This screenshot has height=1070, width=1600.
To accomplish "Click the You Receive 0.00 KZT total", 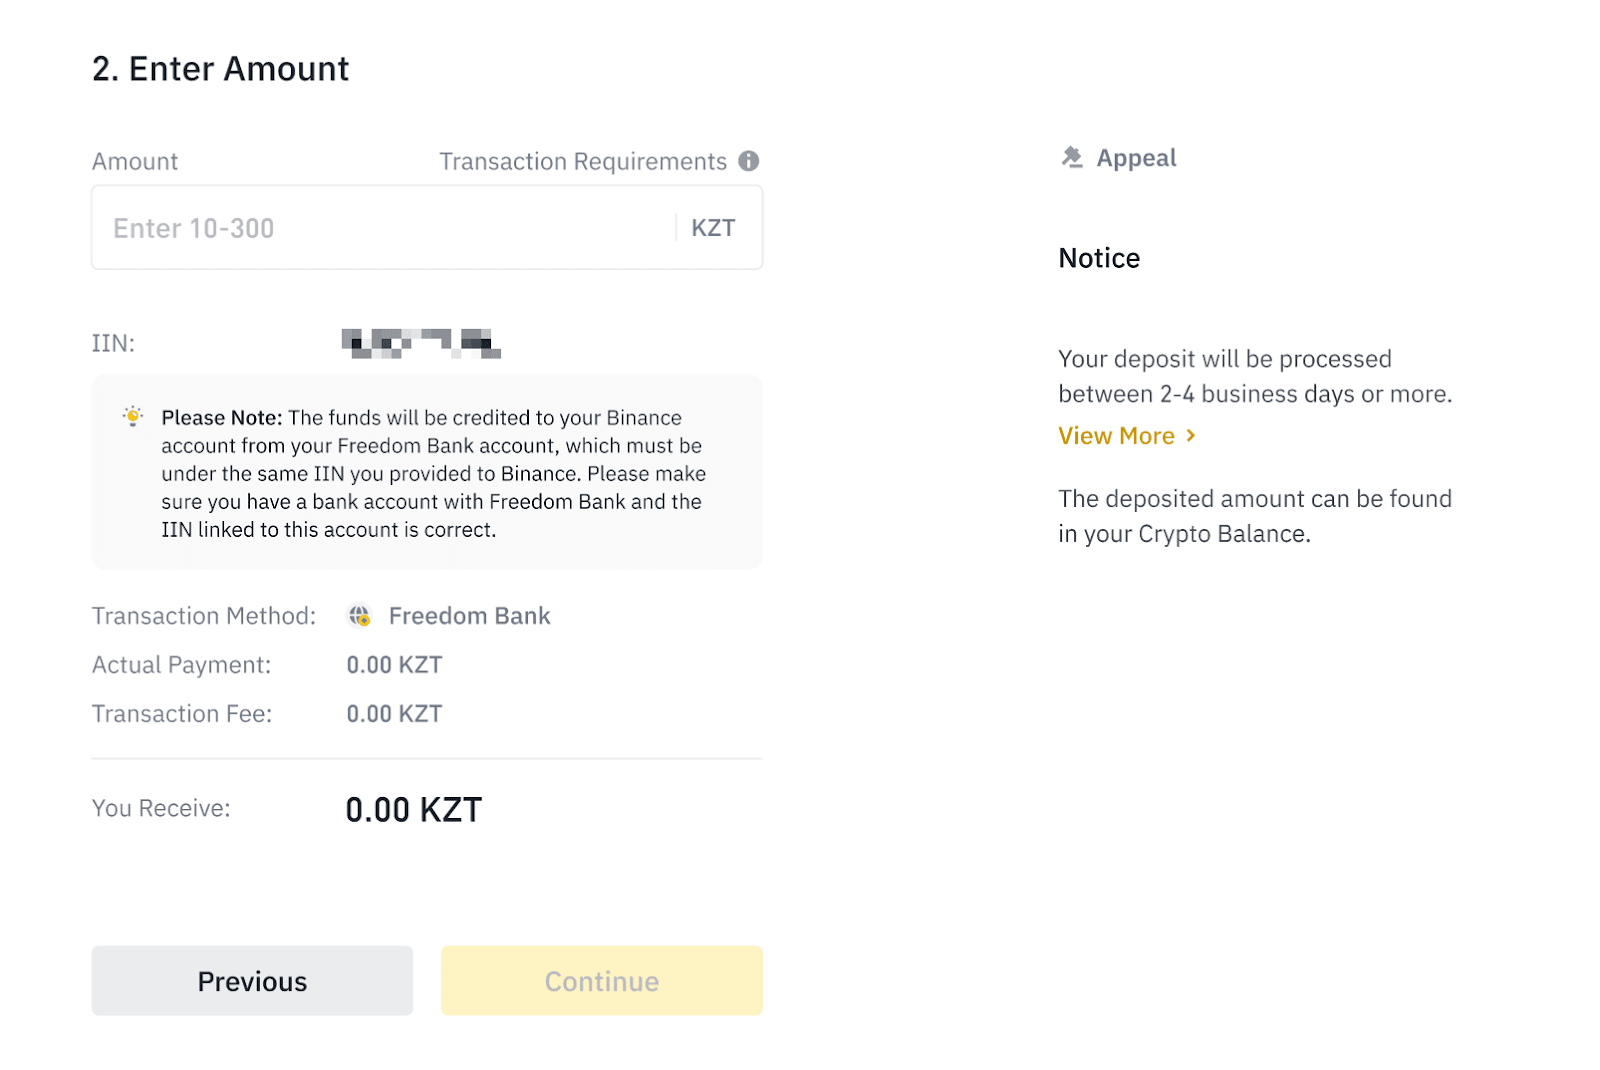I will [x=414, y=810].
